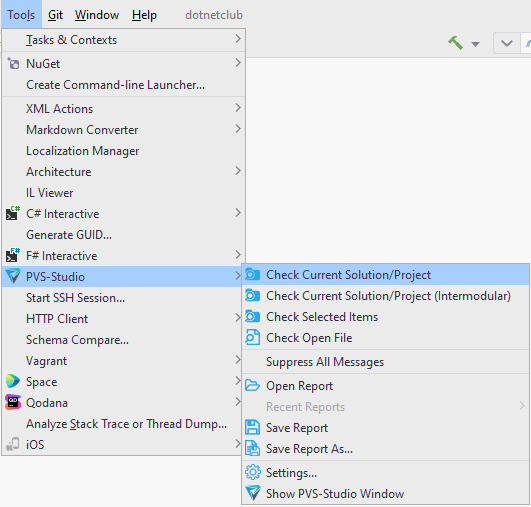Open the dropdown arrow beside the hammer
Image resolution: width=531 pixels, height=507 pixels.
pos(475,44)
